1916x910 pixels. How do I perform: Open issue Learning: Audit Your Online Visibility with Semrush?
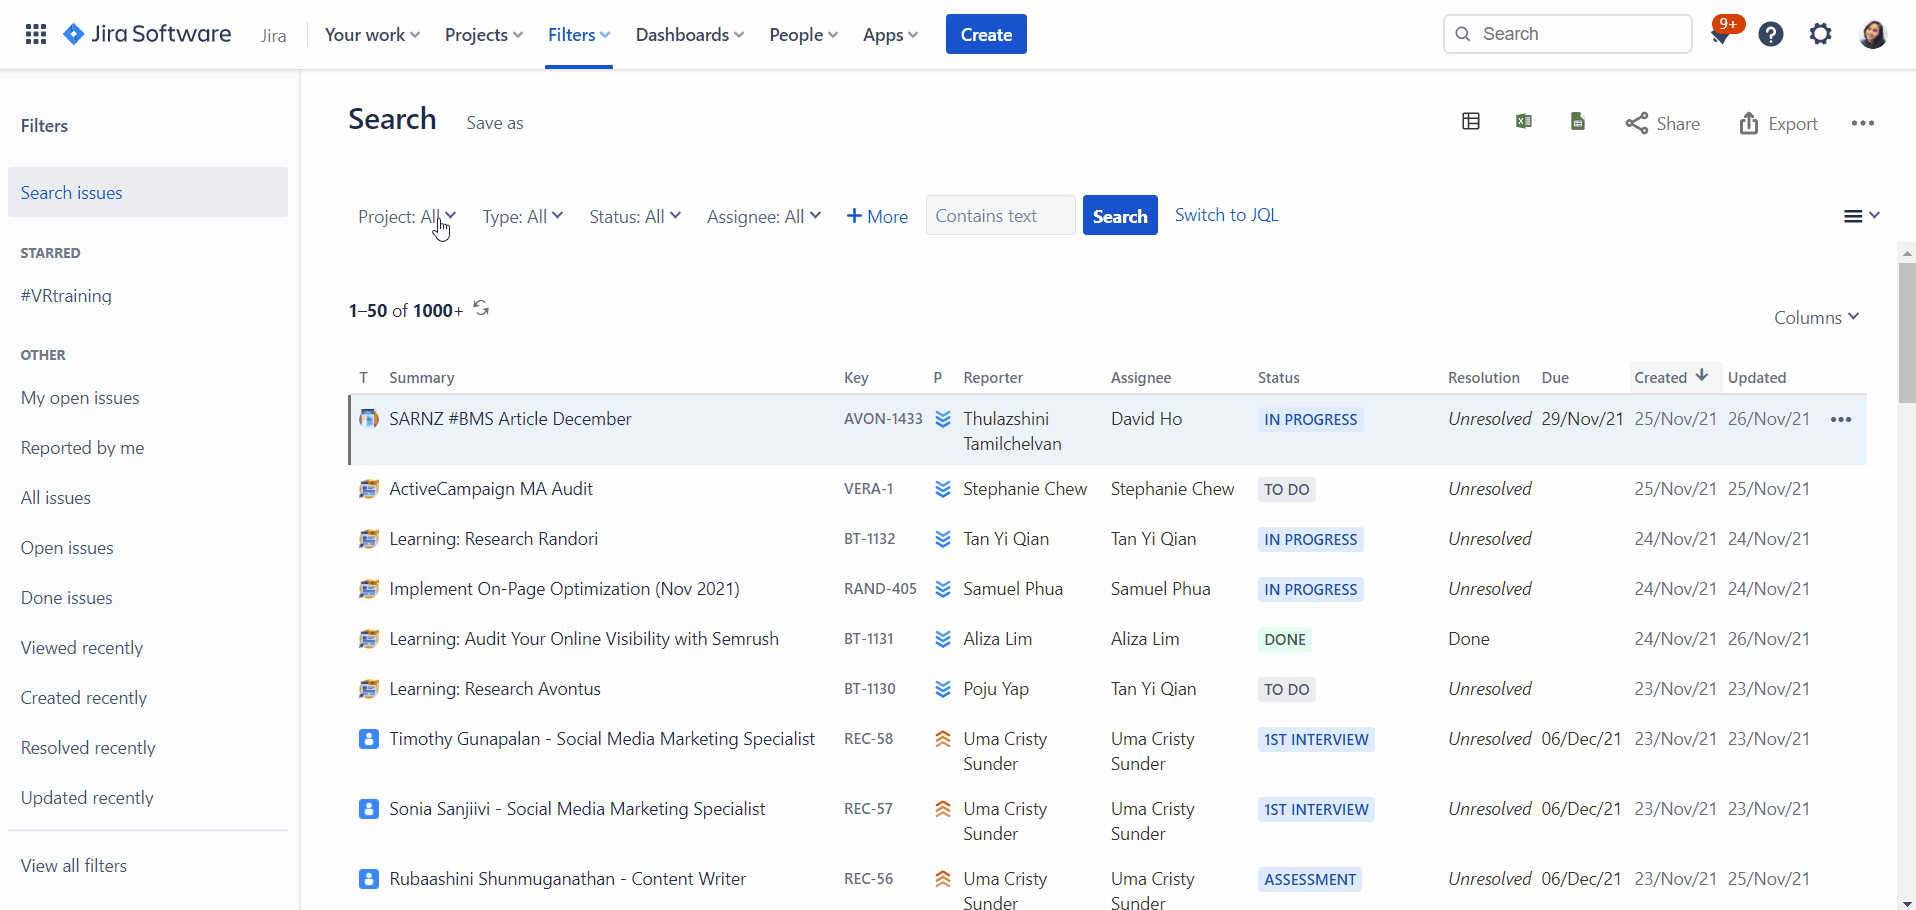(x=584, y=639)
